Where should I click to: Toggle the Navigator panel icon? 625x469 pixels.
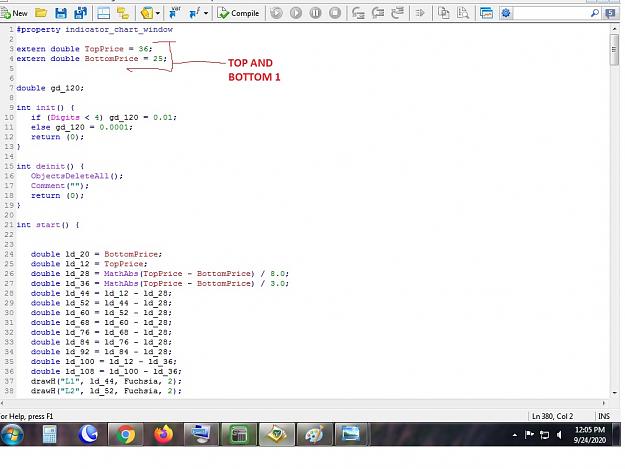pyautogui.click(x=104, y=13)
